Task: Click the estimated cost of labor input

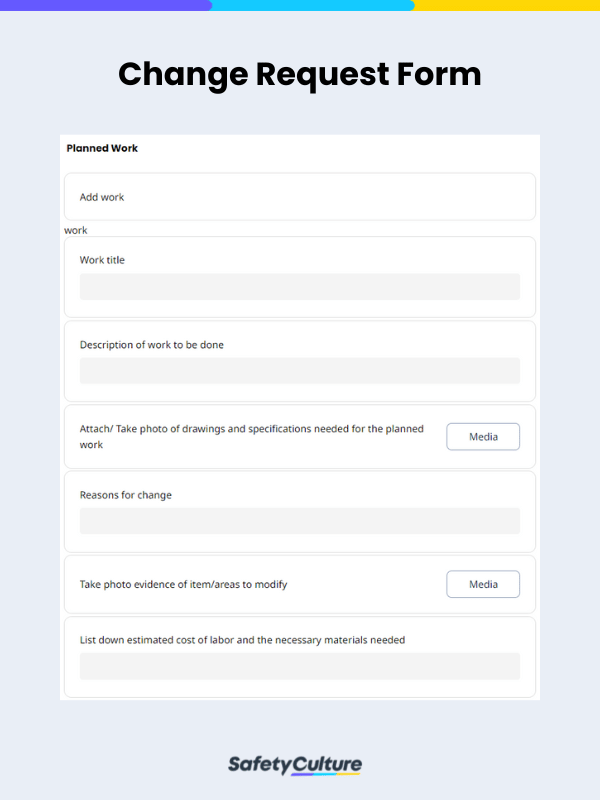Action: (x=300, y=666)
